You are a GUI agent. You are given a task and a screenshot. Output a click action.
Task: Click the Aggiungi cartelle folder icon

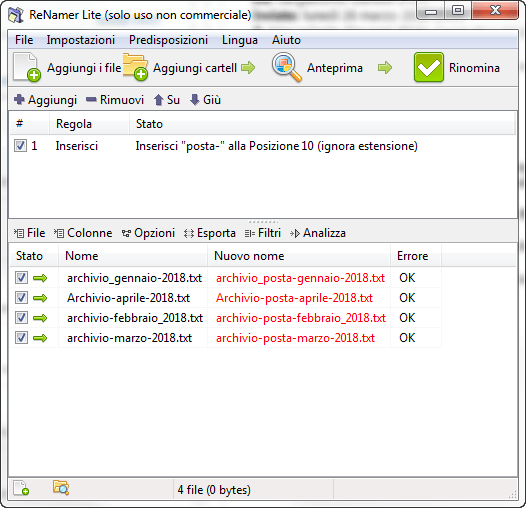click(135, 67)
